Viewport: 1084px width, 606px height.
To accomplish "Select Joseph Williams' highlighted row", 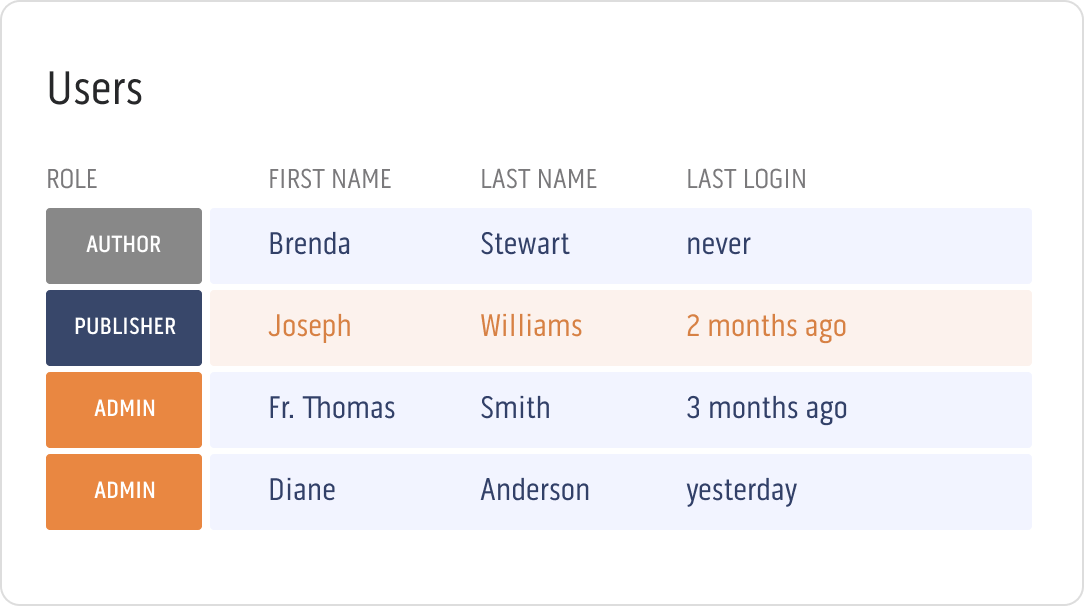I will point(620,327).
